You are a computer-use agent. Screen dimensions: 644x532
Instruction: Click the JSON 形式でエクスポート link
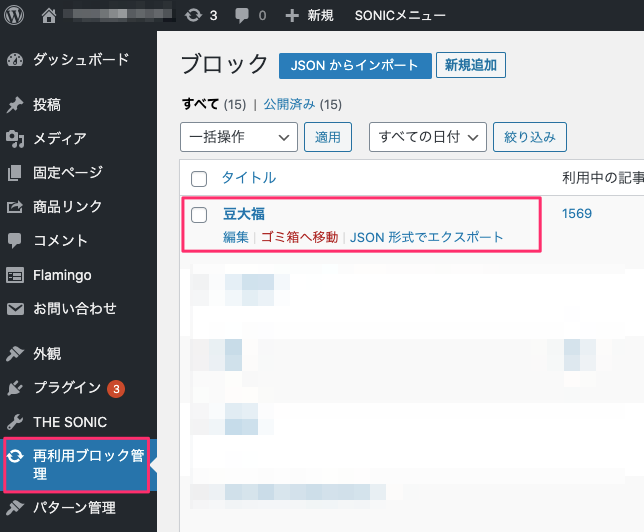pos(426,237)
